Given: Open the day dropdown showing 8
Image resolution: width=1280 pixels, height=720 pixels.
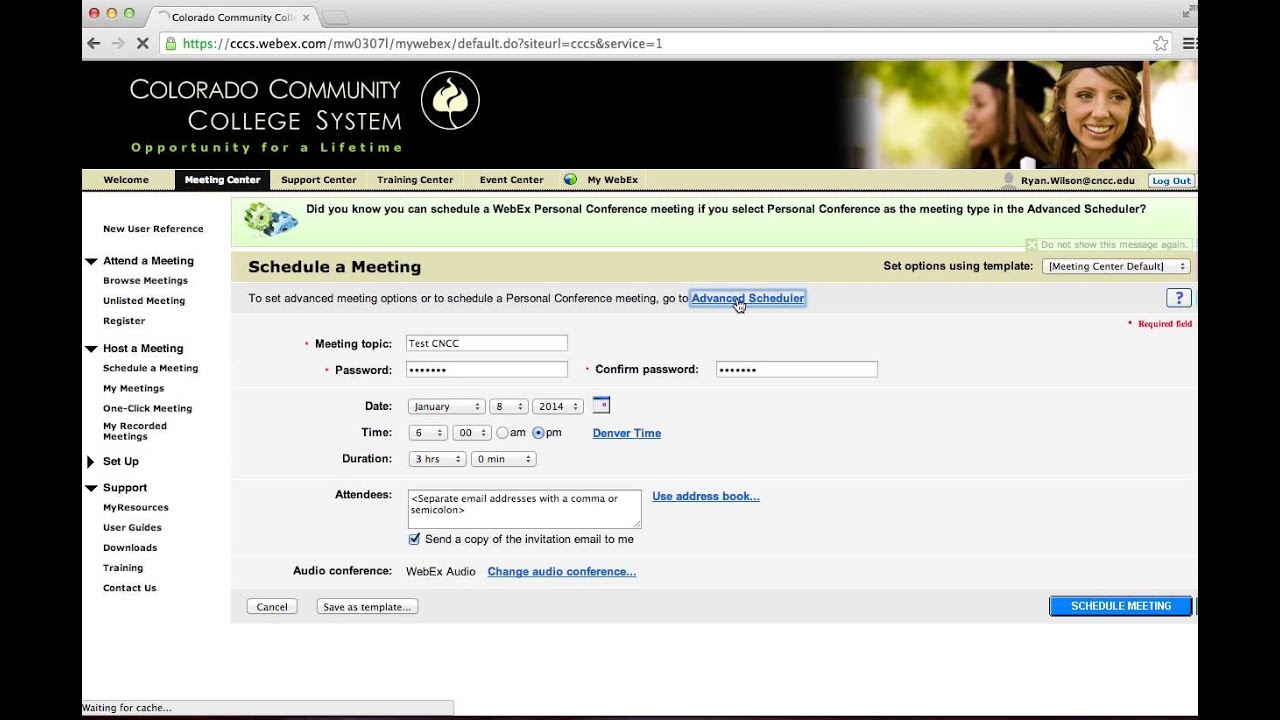Looking at the screenshot, I should coord(508,406).
